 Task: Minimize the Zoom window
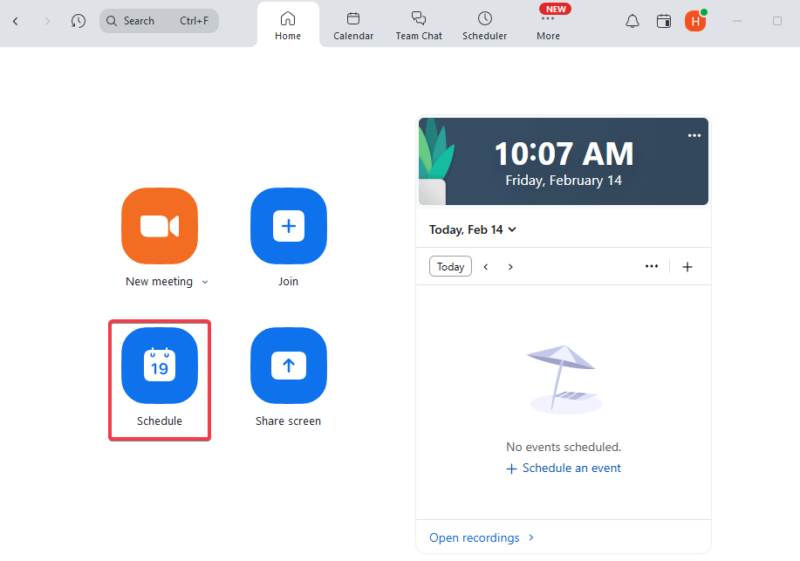(x=737, y=21)
